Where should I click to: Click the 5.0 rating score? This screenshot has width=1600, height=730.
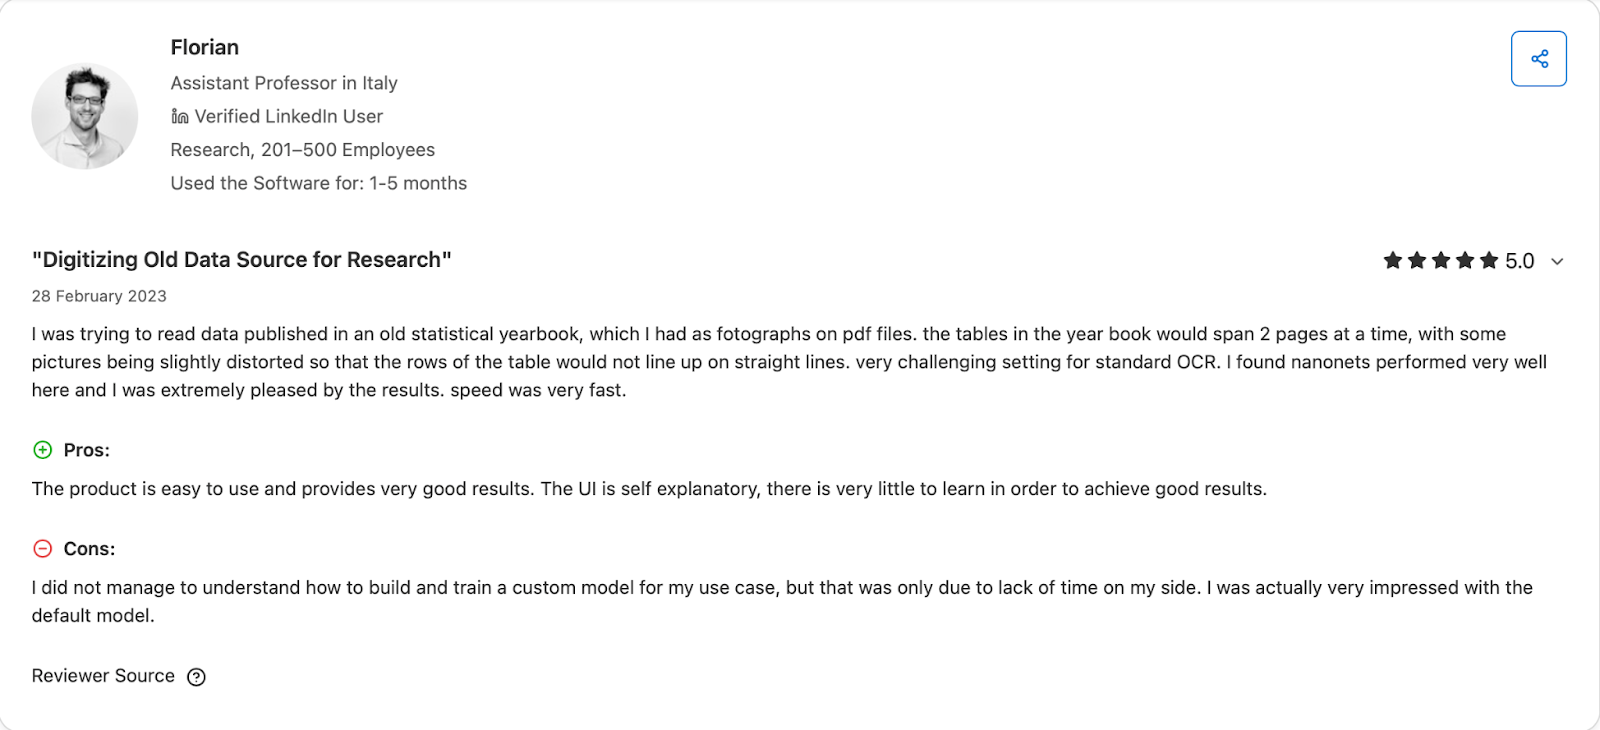[x=1519, y=261]
